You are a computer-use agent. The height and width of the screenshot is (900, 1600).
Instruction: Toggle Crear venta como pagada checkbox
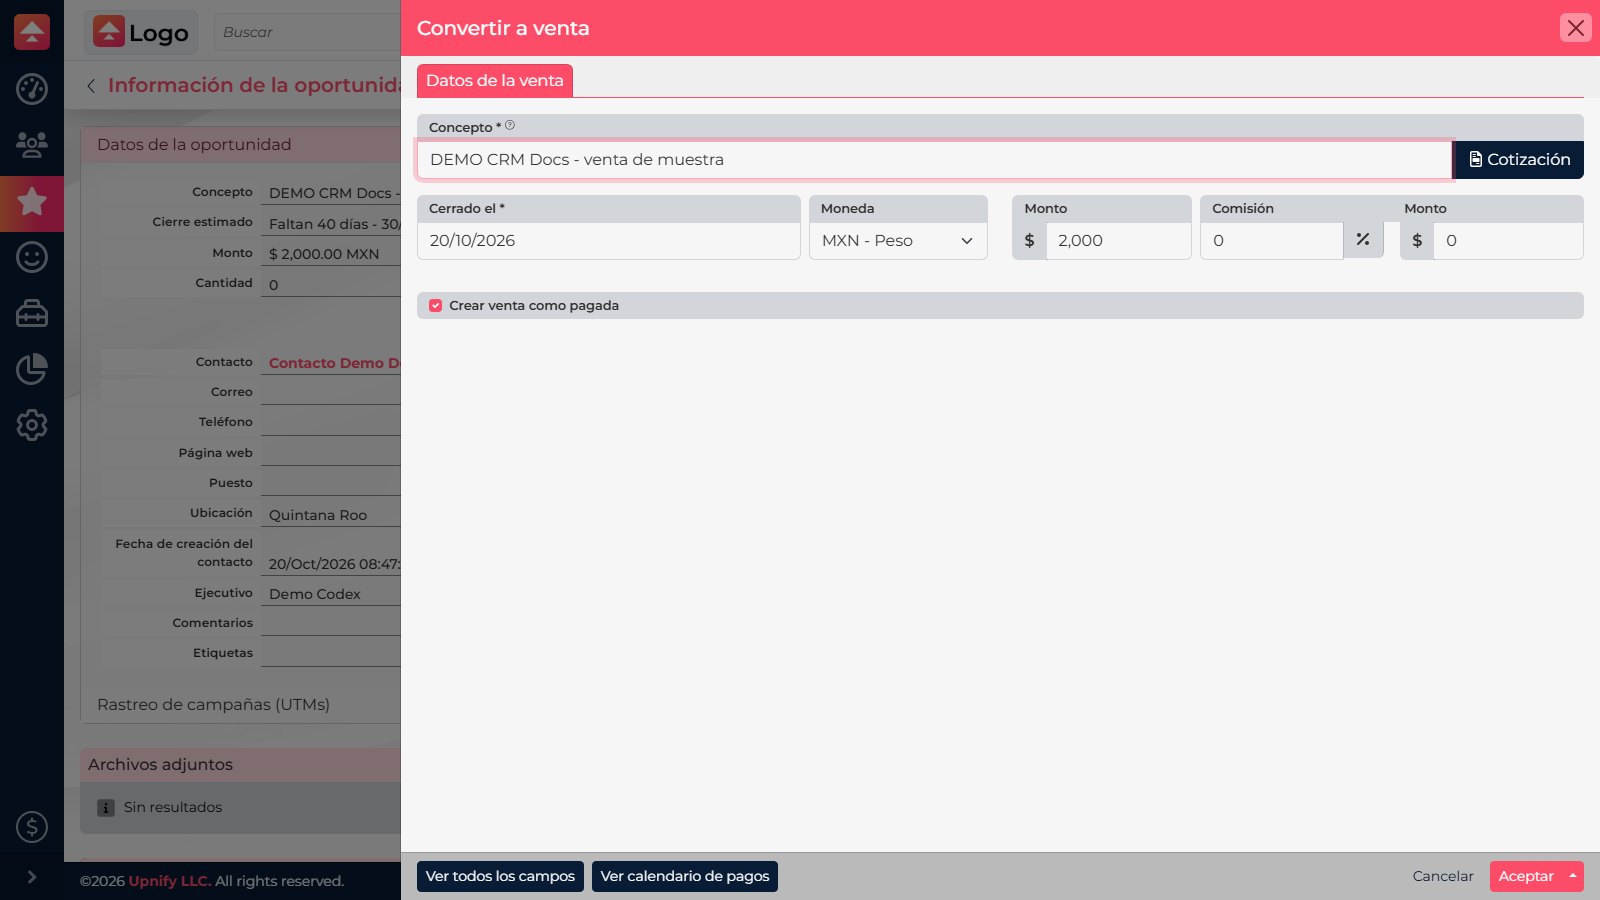coord(436,306)
